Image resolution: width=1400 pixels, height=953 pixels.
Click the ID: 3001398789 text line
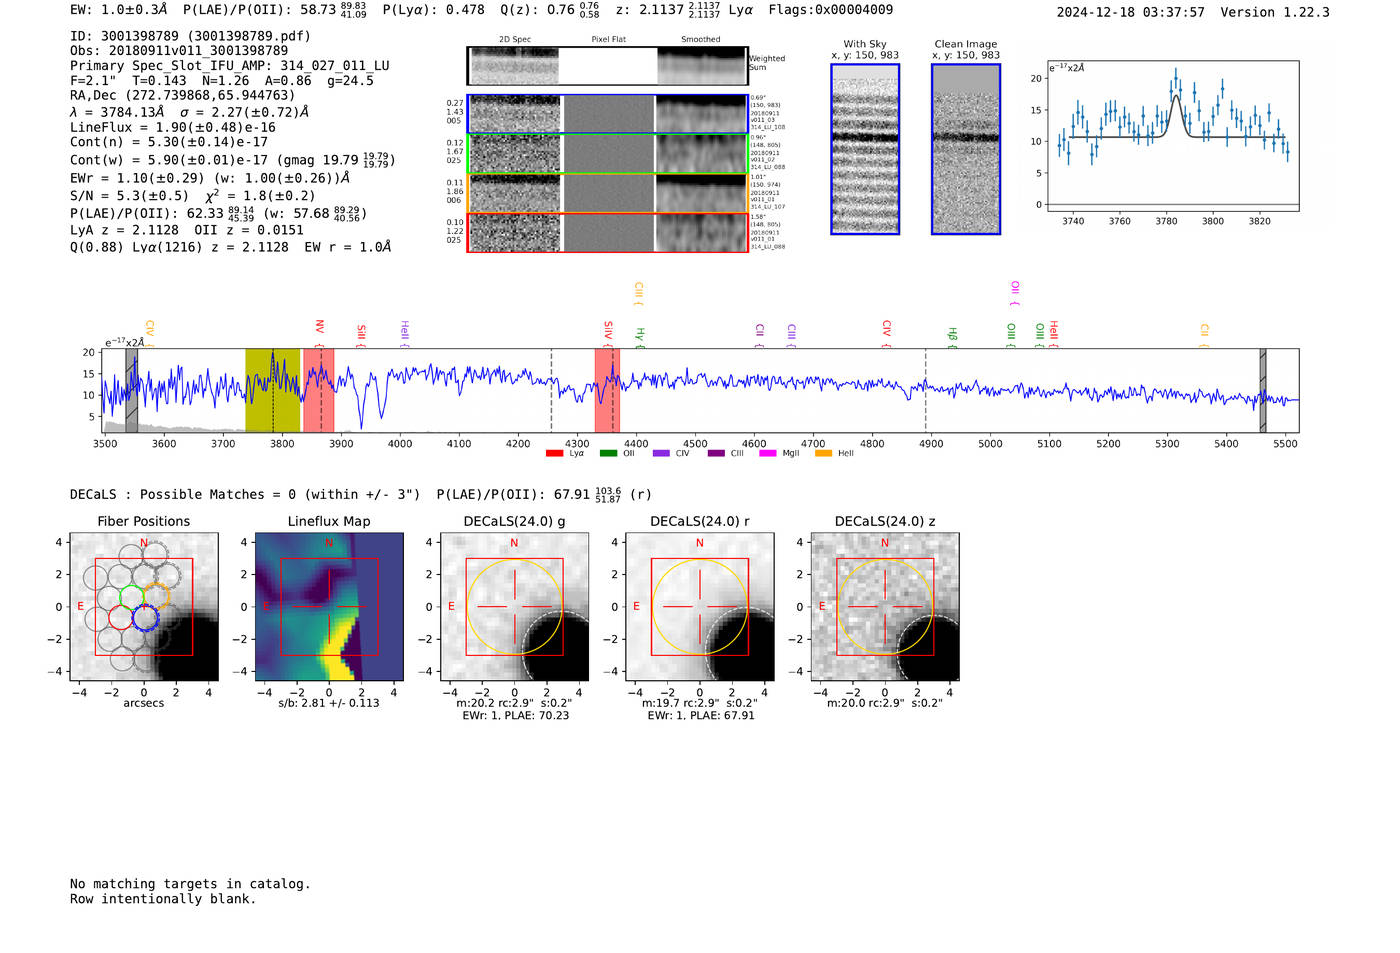click(x=190, y=36)
